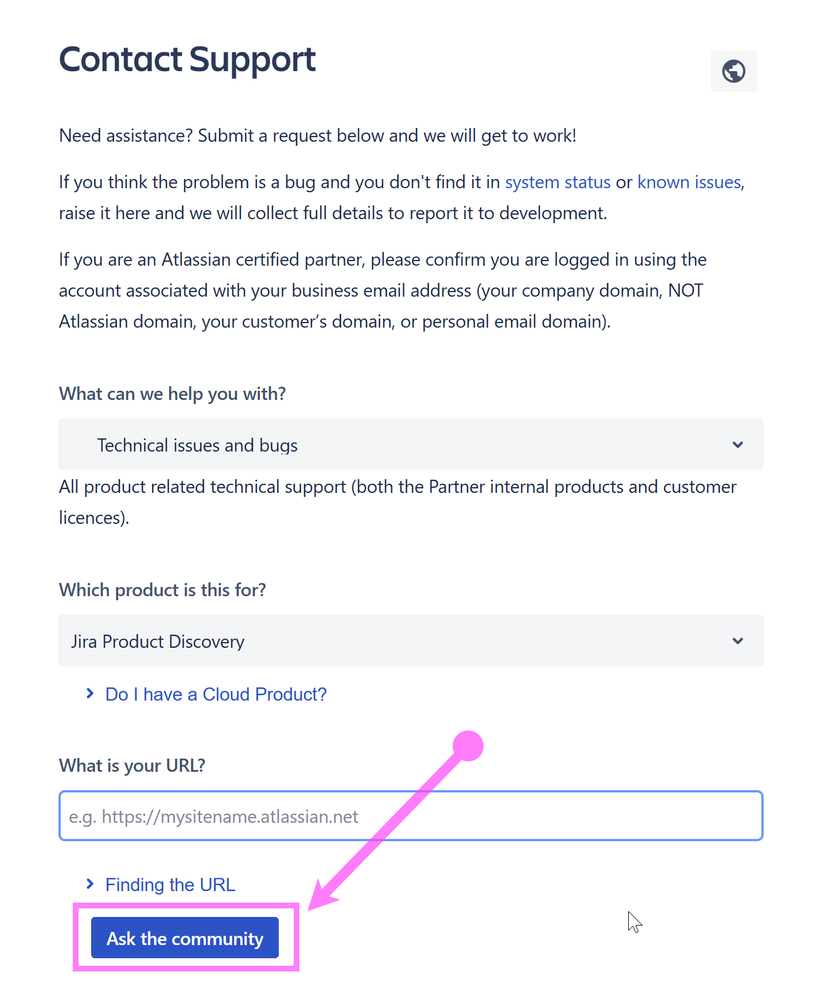Click the What can we help you with? label
The height and width of the screenshot is (999, 833).
point(172,394)
